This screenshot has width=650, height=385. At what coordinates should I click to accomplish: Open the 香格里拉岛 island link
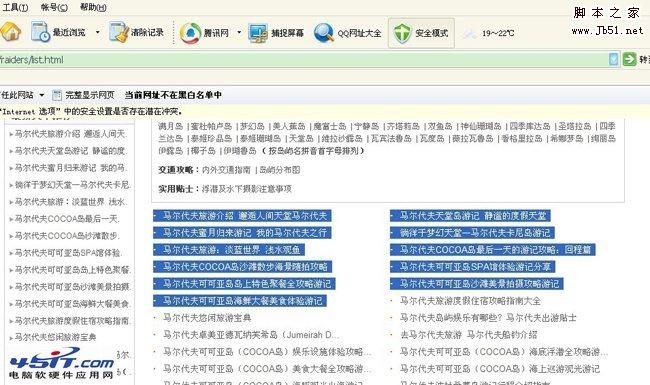click(521, 138)
